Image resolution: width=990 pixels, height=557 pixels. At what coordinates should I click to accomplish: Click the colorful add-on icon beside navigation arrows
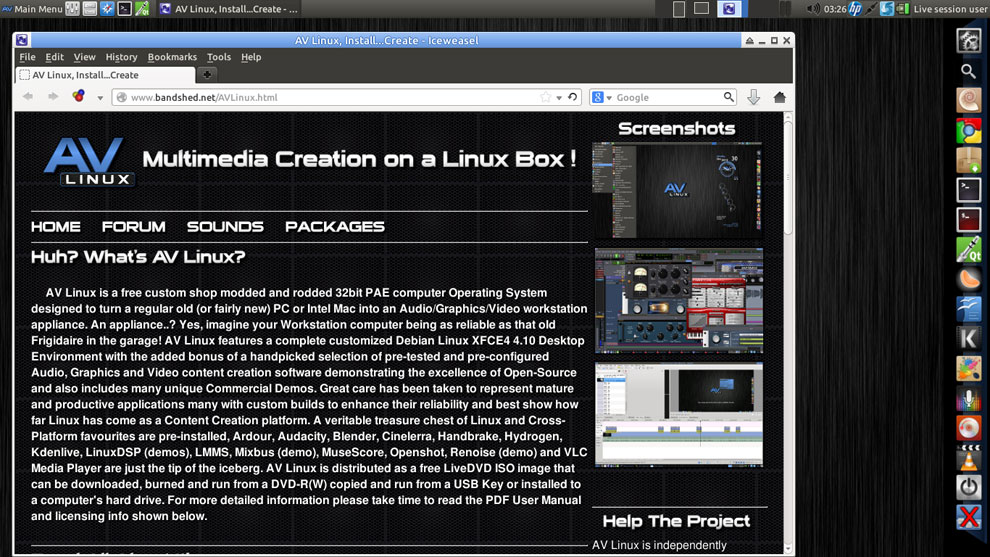[x=78, y=96]
